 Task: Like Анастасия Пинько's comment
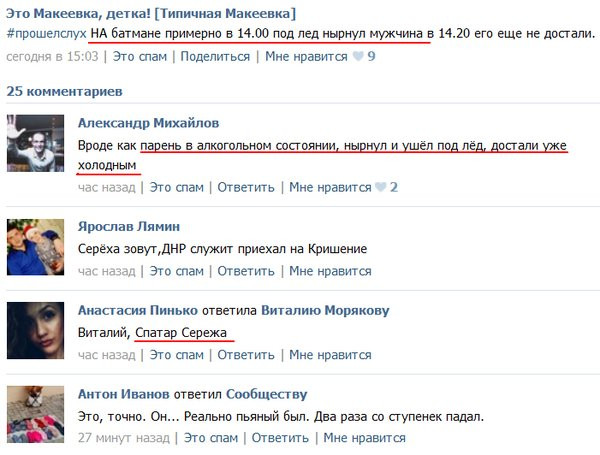330,355
